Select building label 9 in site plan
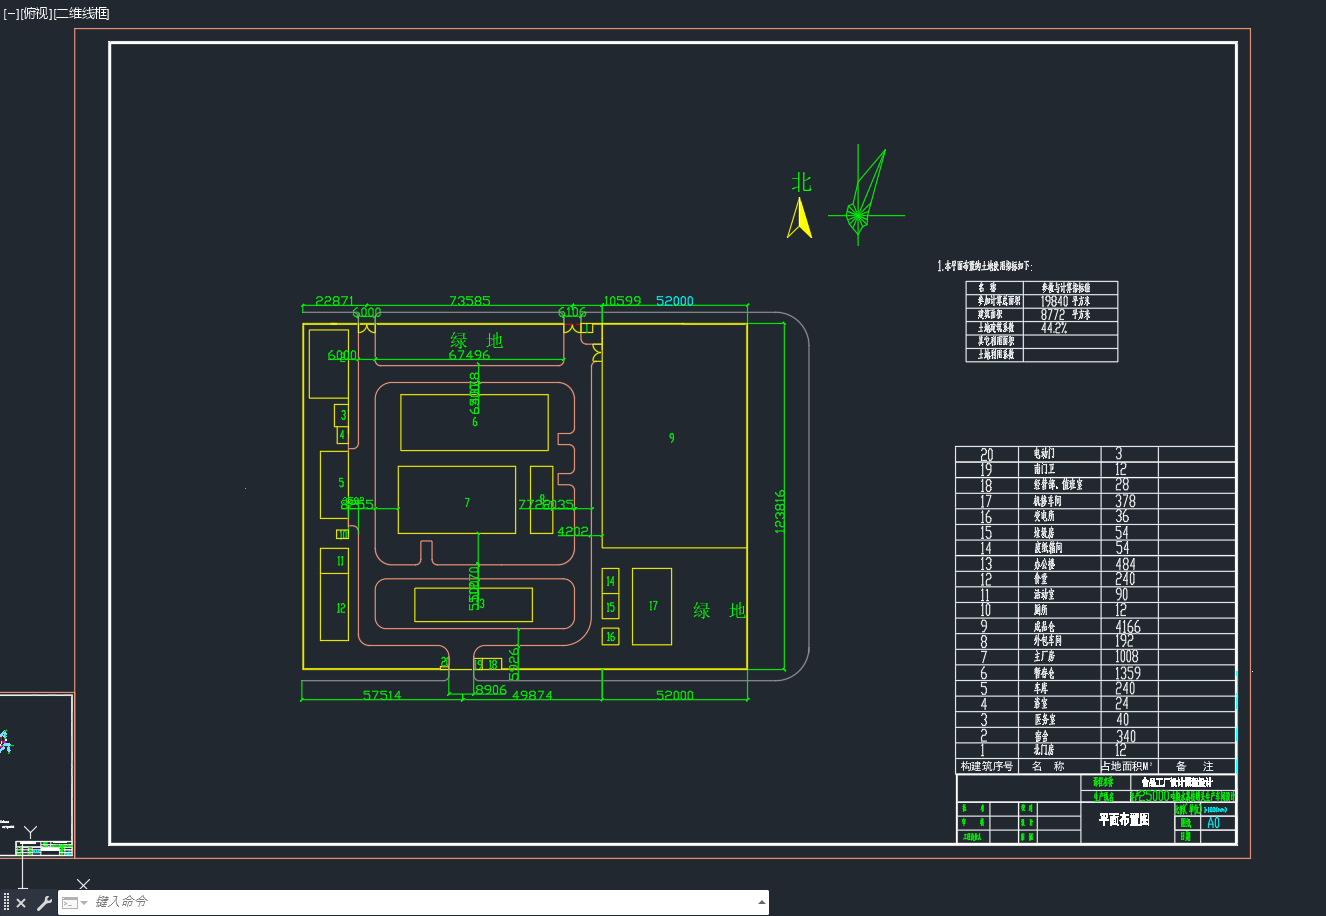 coord(672,438)
